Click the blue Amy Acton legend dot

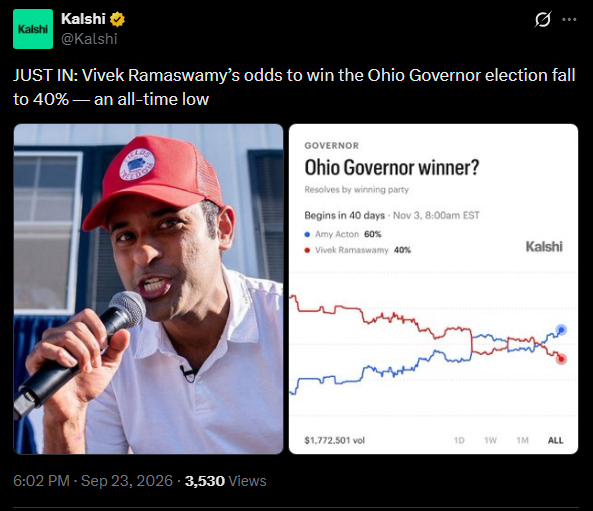click(307, 235)
